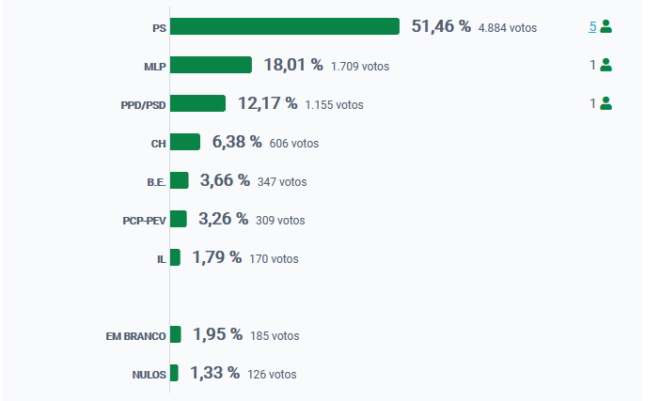This screenshot has width=660, height=401.
Task: Click the PCP-PEV result bar
Action: (x=178, y=219)
